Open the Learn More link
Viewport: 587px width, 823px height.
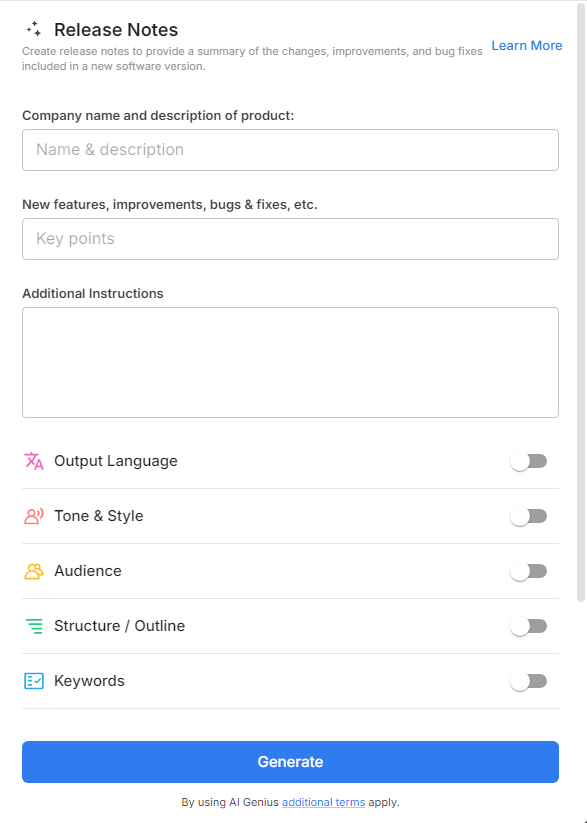(x=526, y=45)
